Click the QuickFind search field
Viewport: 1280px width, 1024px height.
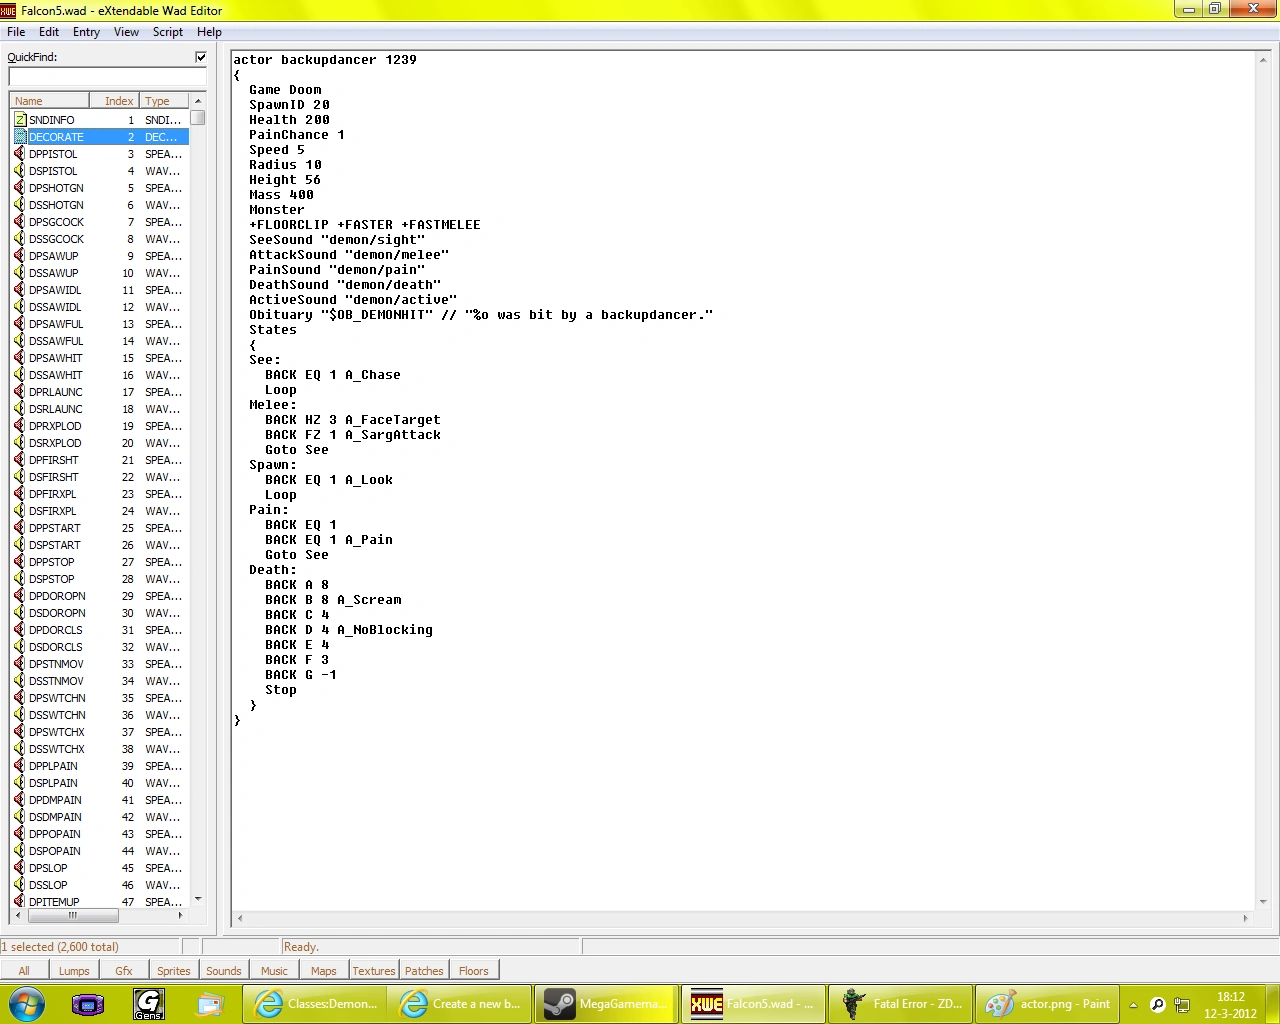click(x=107, y=77)
